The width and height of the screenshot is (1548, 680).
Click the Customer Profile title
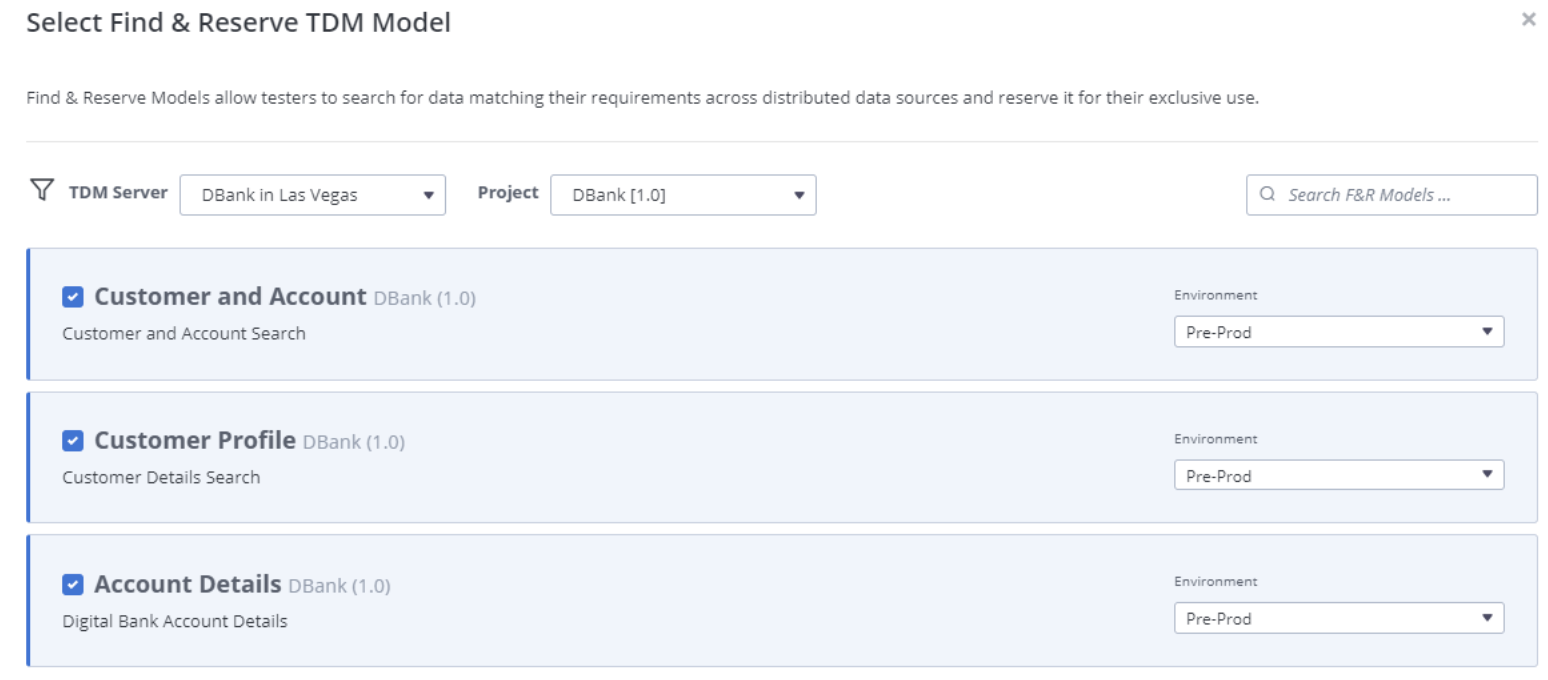pos(195,441)
